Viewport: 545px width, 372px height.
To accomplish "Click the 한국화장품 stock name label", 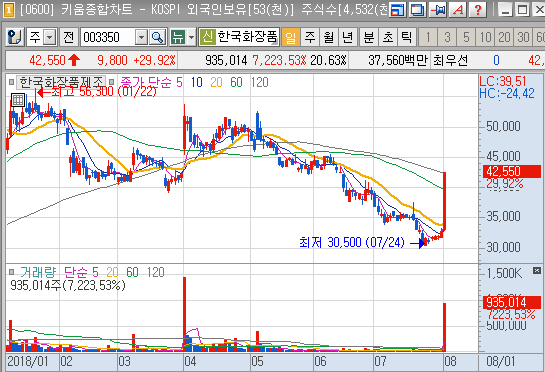I will tap(247, 37).
